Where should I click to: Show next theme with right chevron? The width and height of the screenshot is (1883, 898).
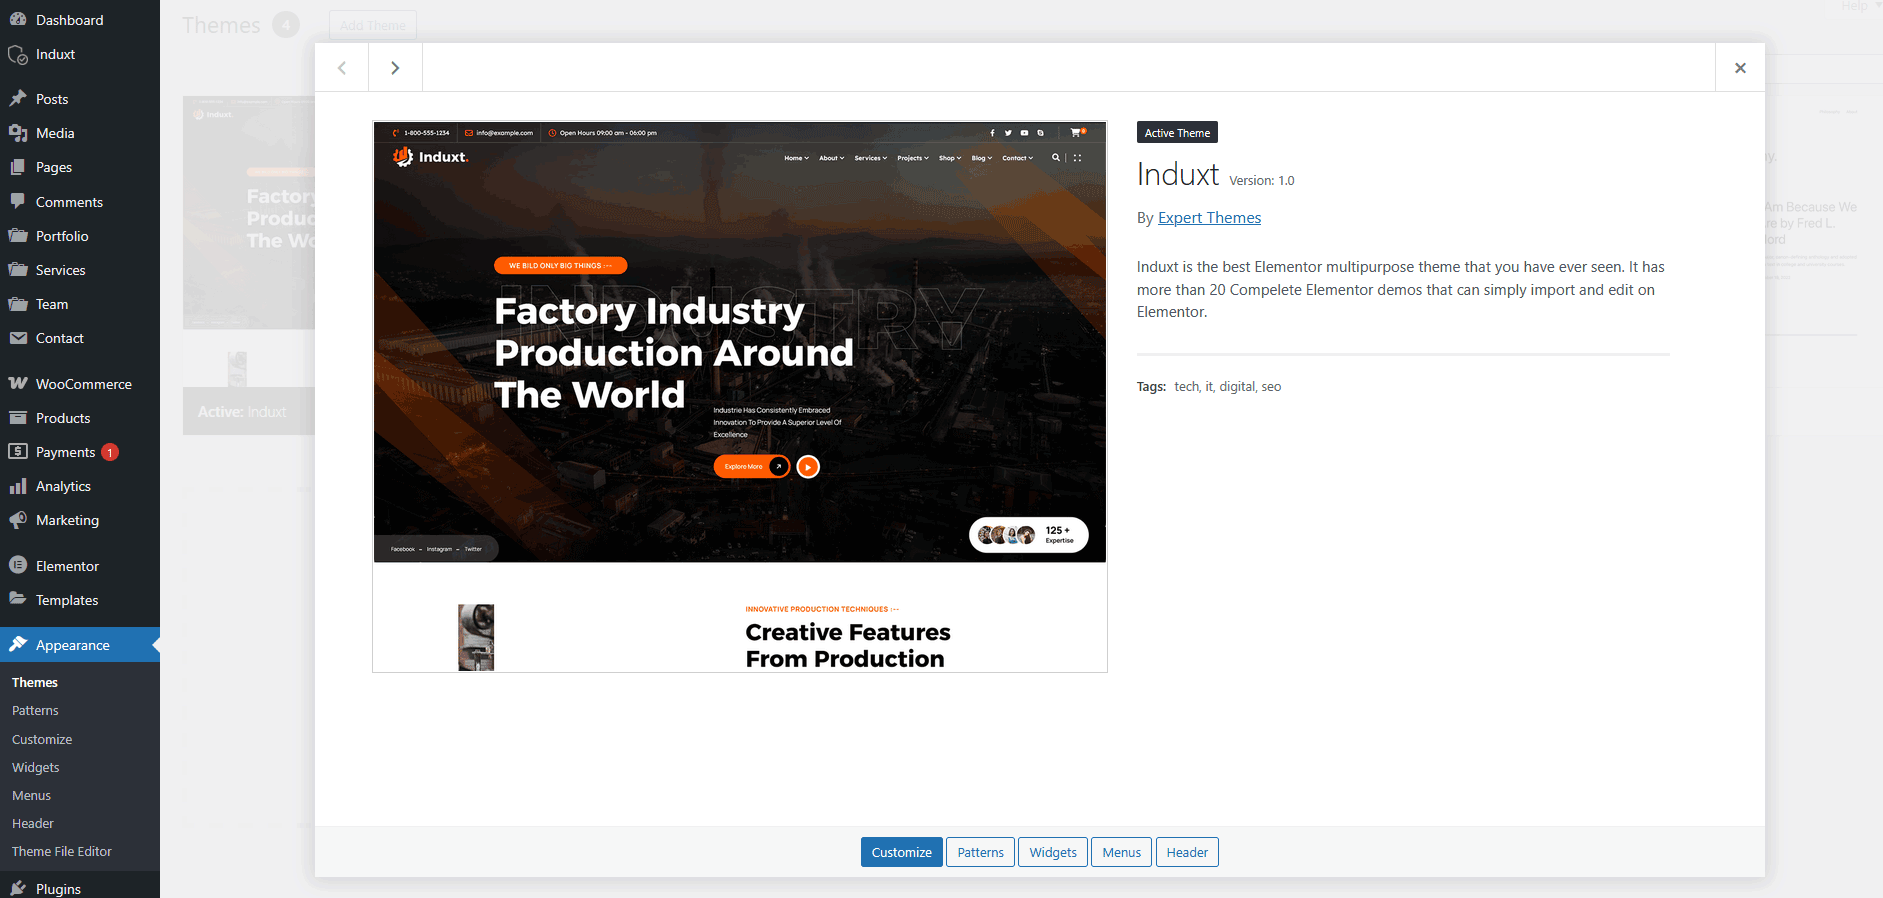point(395,68)
